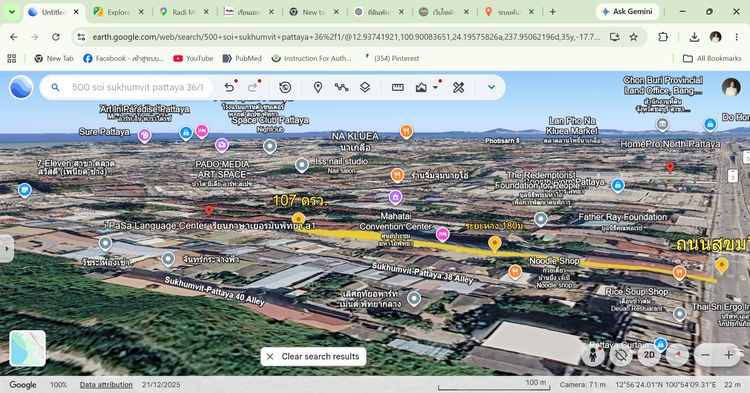Click Lan Pho Na Kluea Market label
Viewport: 750px width, 393px height.
(x=573, y=126)
